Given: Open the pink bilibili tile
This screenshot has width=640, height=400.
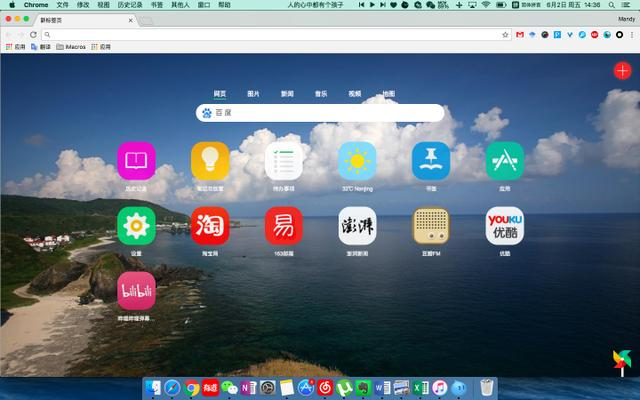Looking at the screenshot, I should click(136, 291).
